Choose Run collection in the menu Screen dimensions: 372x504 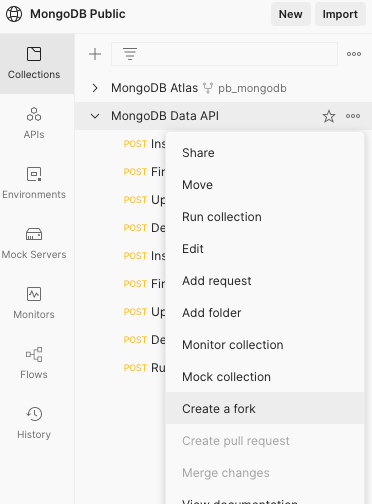point(265,217)
